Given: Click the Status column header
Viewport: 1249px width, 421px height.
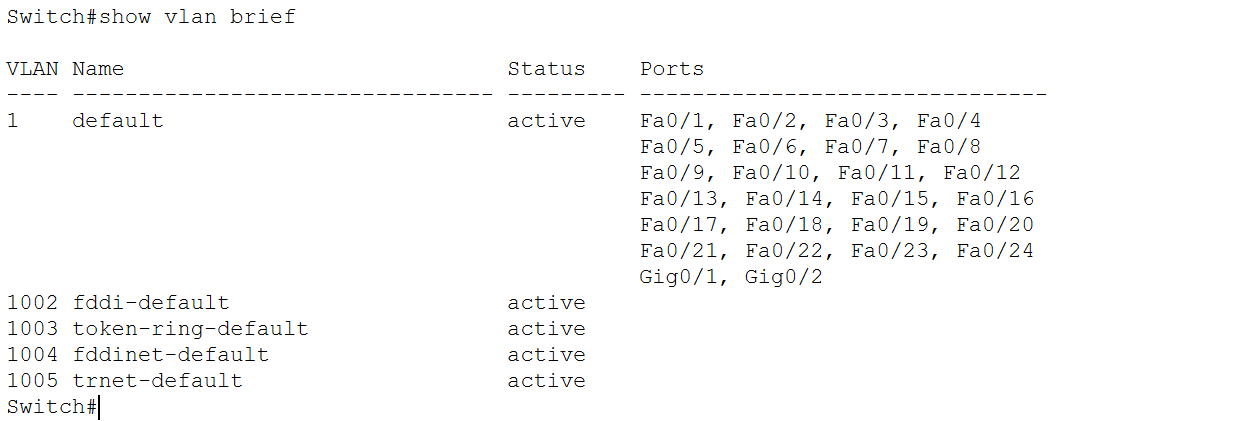Looking at the screenshot, I should pos(546,69).
